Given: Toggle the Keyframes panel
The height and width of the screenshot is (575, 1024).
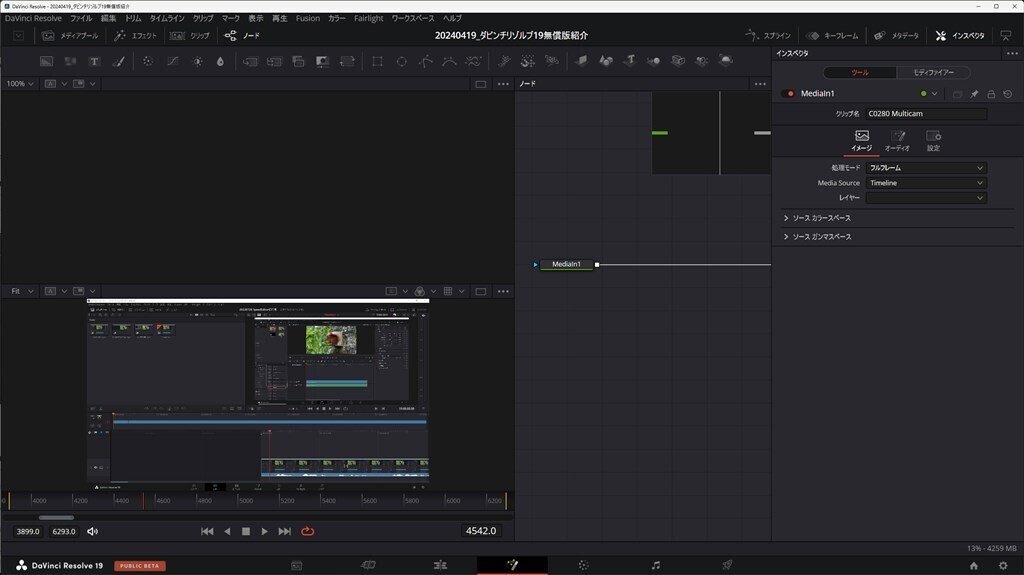Looking at the screenshot, I should [x=832, y=36].
